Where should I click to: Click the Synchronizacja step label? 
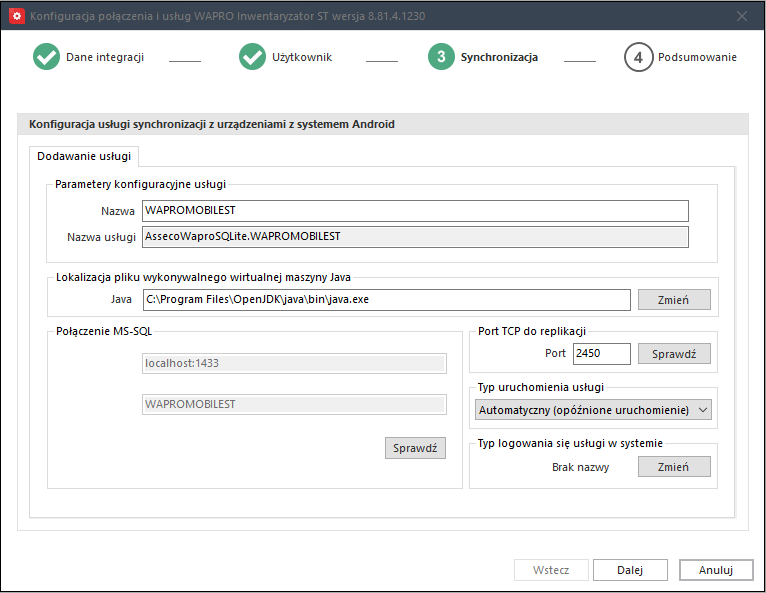click(x=499, y=57)
